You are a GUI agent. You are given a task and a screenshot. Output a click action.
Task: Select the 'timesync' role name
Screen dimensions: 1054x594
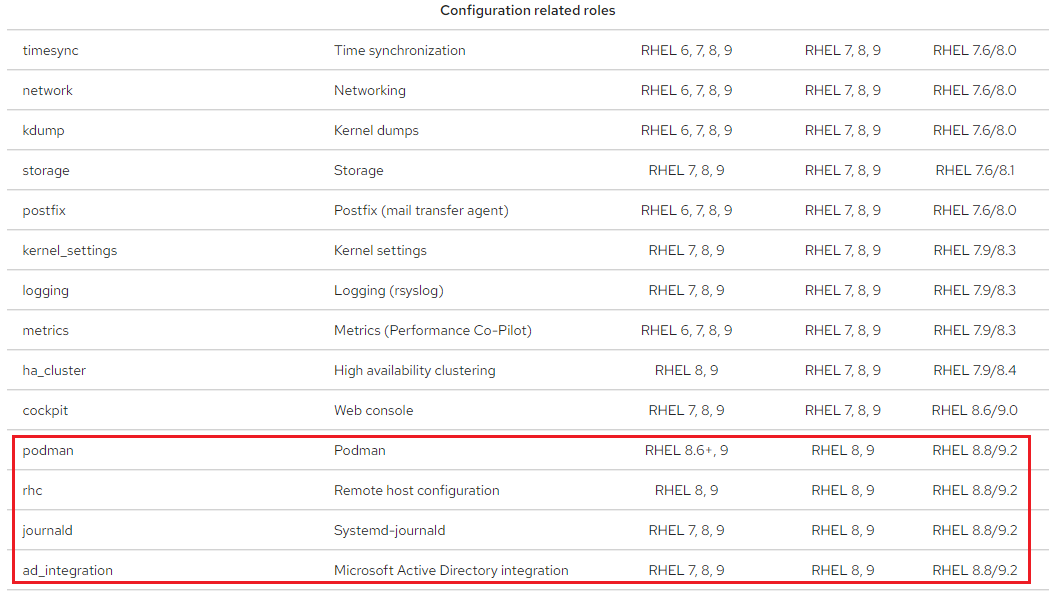50,50
